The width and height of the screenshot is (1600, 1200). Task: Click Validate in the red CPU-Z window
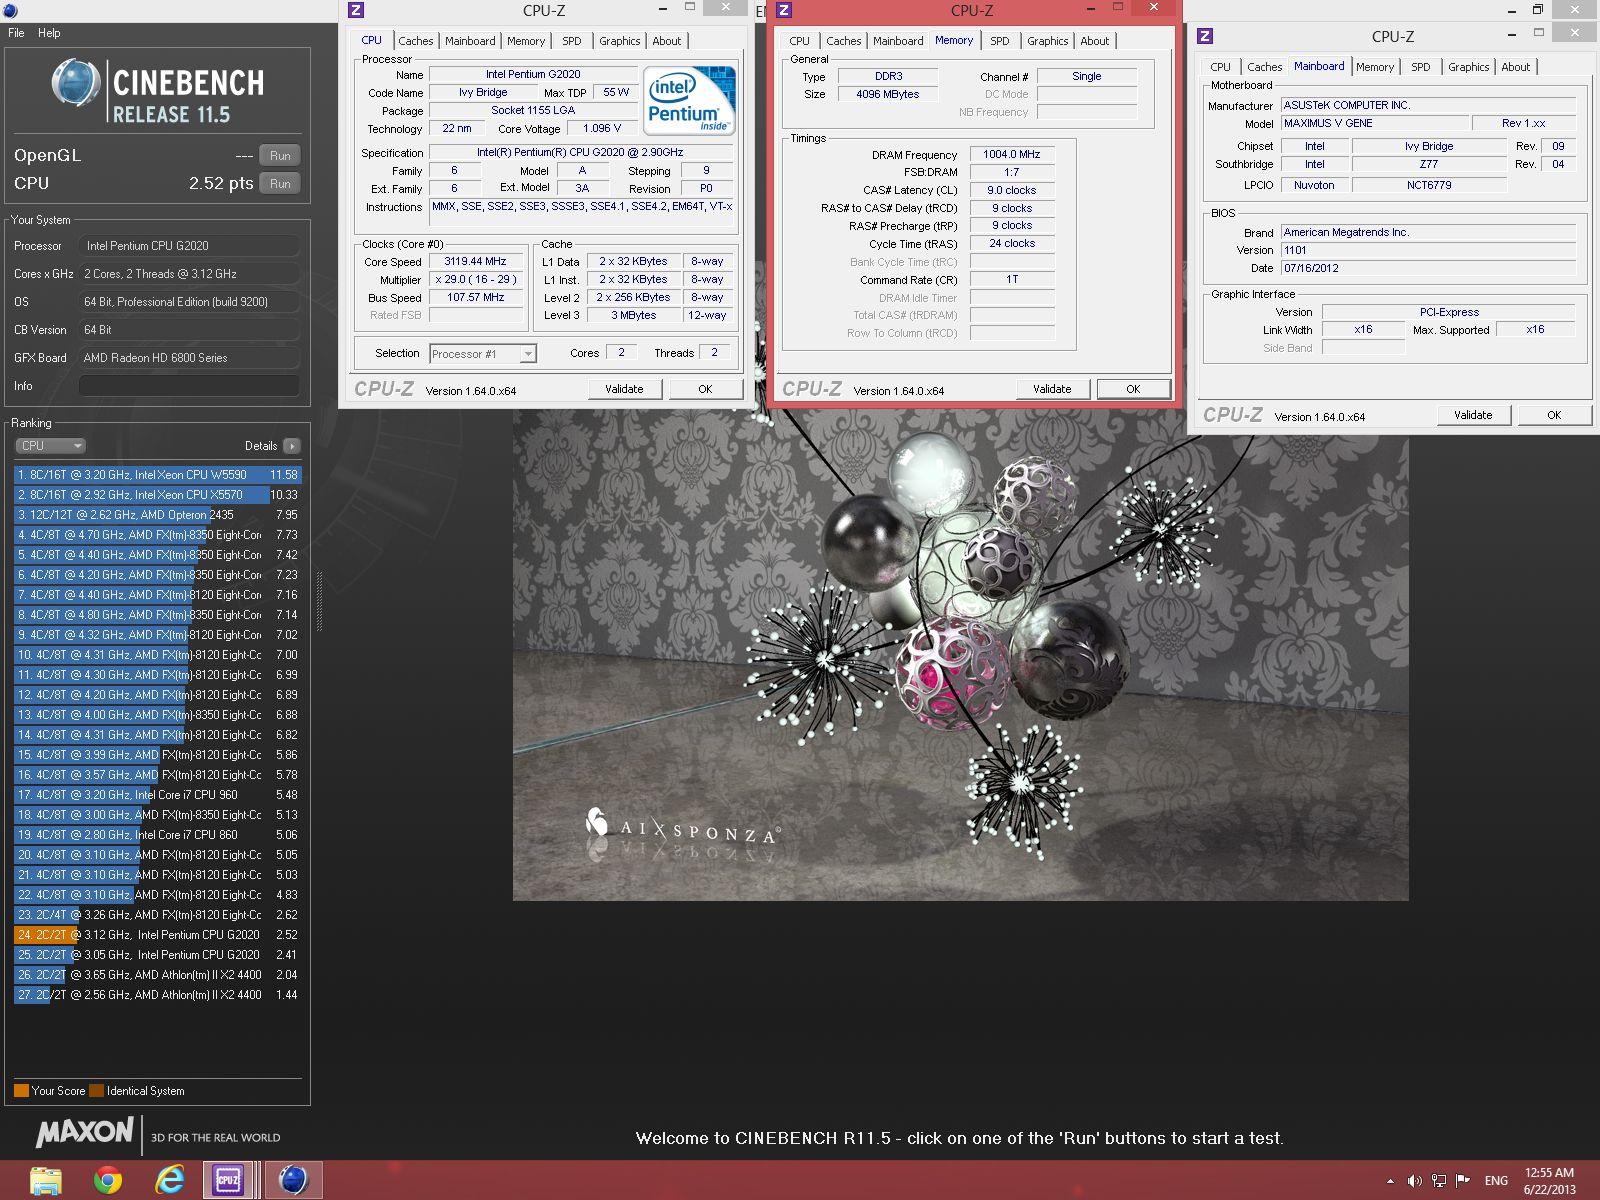click(1052, 389)
